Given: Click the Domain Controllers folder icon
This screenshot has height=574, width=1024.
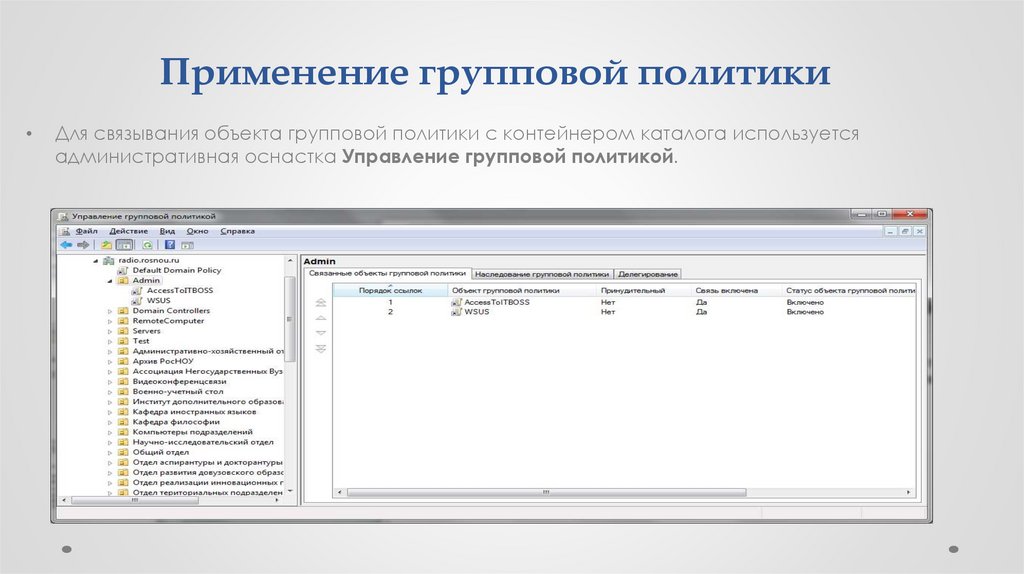Looking at the screenshot, I should 123,311.
